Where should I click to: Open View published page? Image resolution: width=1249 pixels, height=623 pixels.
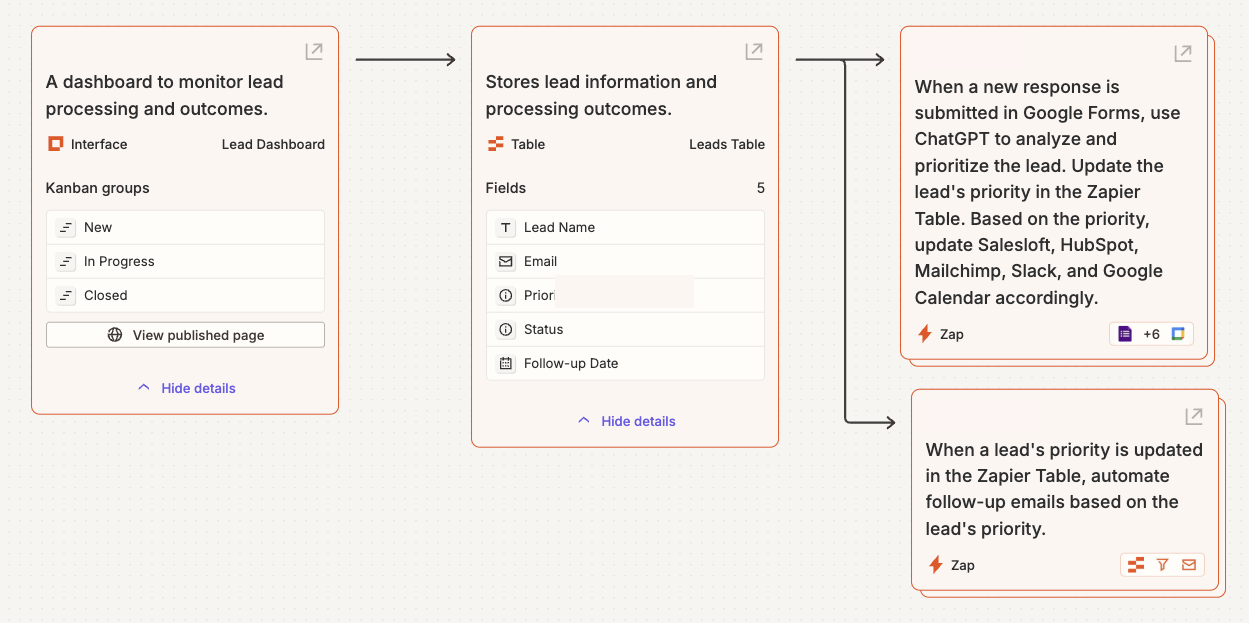click(x=185, y=335)
